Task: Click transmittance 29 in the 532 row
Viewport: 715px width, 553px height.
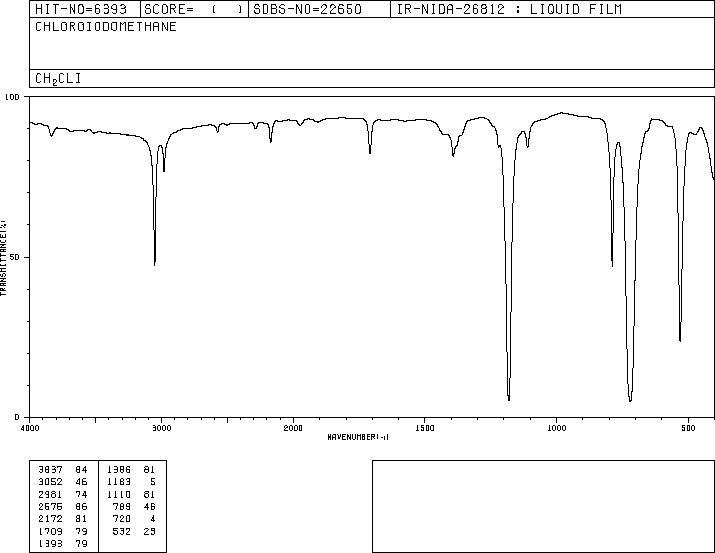Action: point(150,531)
